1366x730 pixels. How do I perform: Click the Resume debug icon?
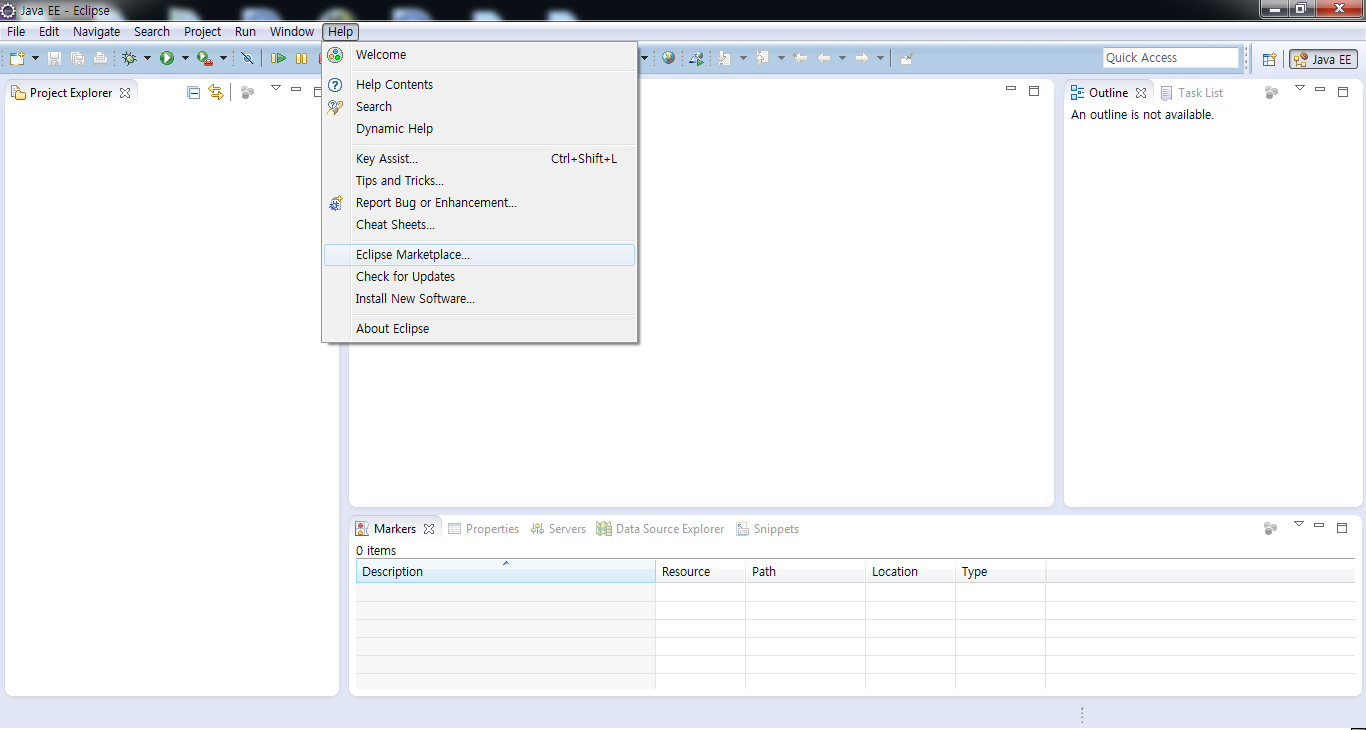click(x=278, y=58)
